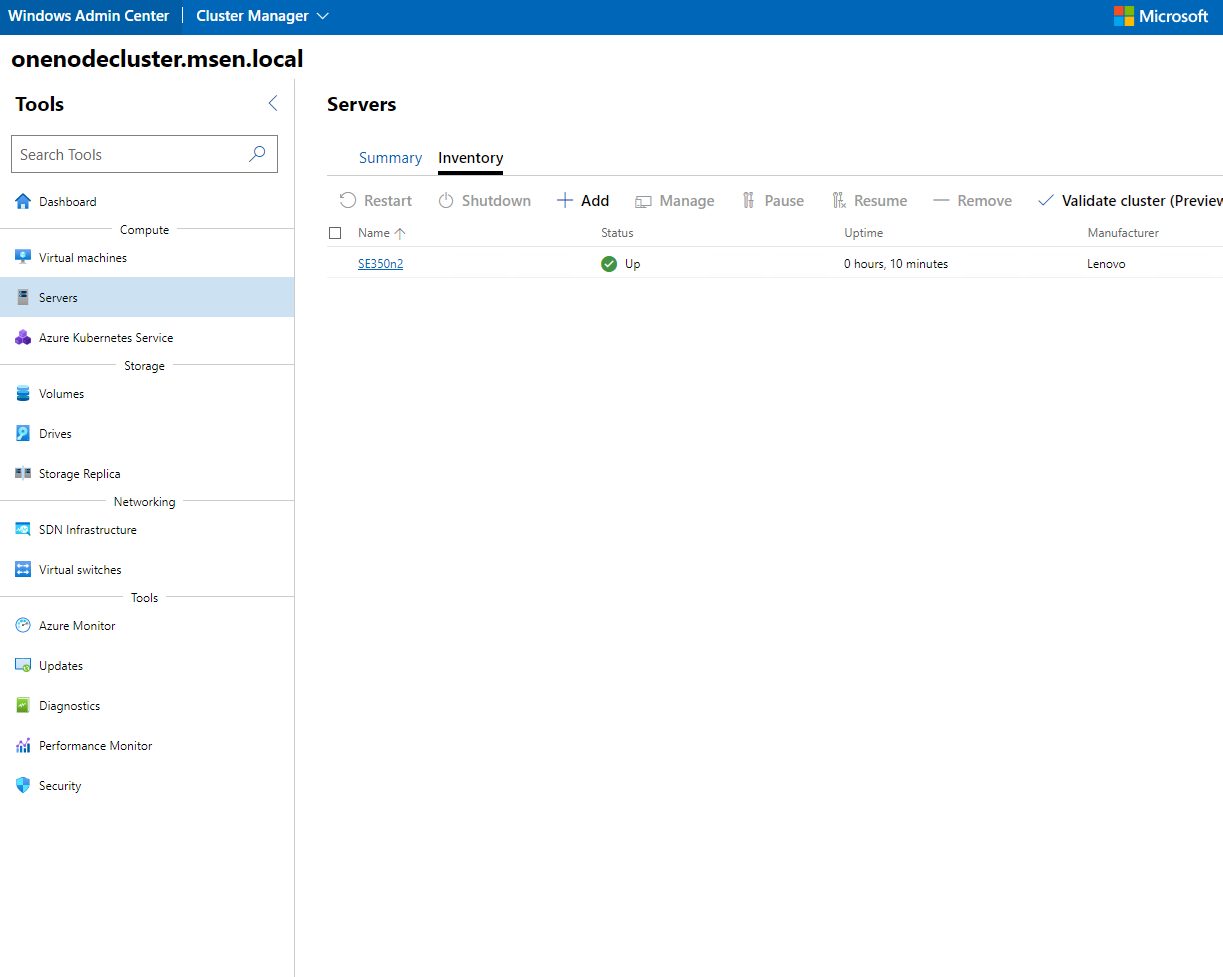
Task: Open the SE350n2 server details
Action: pyautogui.click(x=380, y=263)
